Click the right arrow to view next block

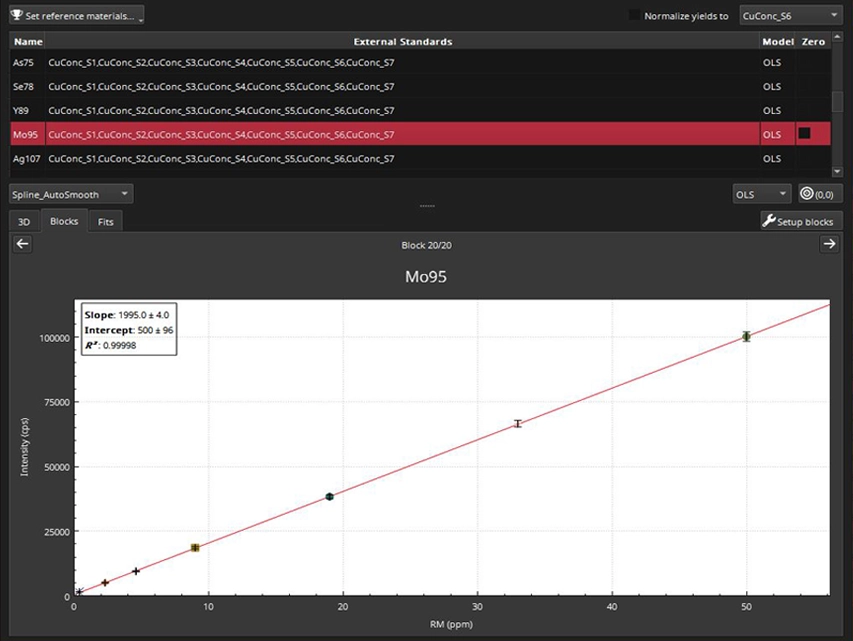point(830,244)
